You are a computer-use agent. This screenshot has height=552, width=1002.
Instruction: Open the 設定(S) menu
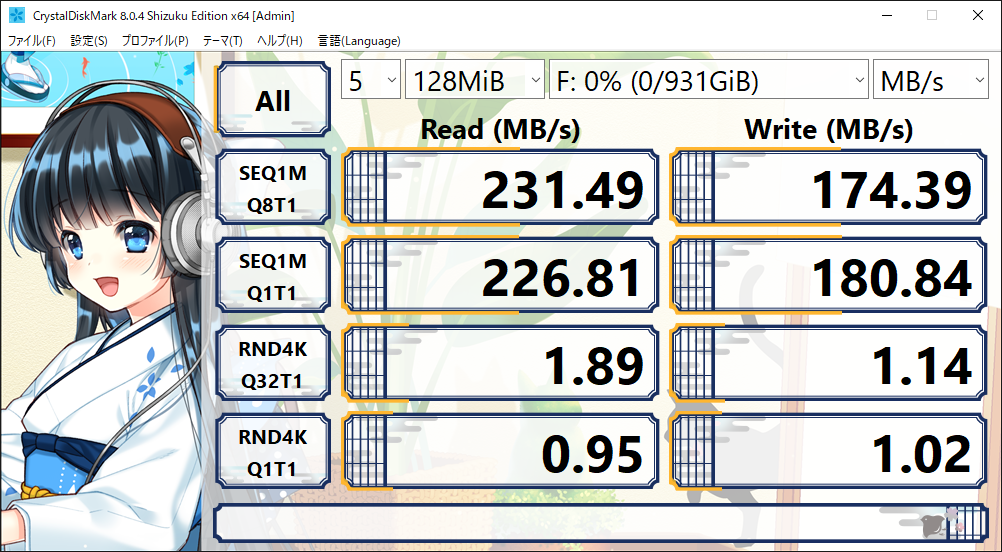click(89, 41)
